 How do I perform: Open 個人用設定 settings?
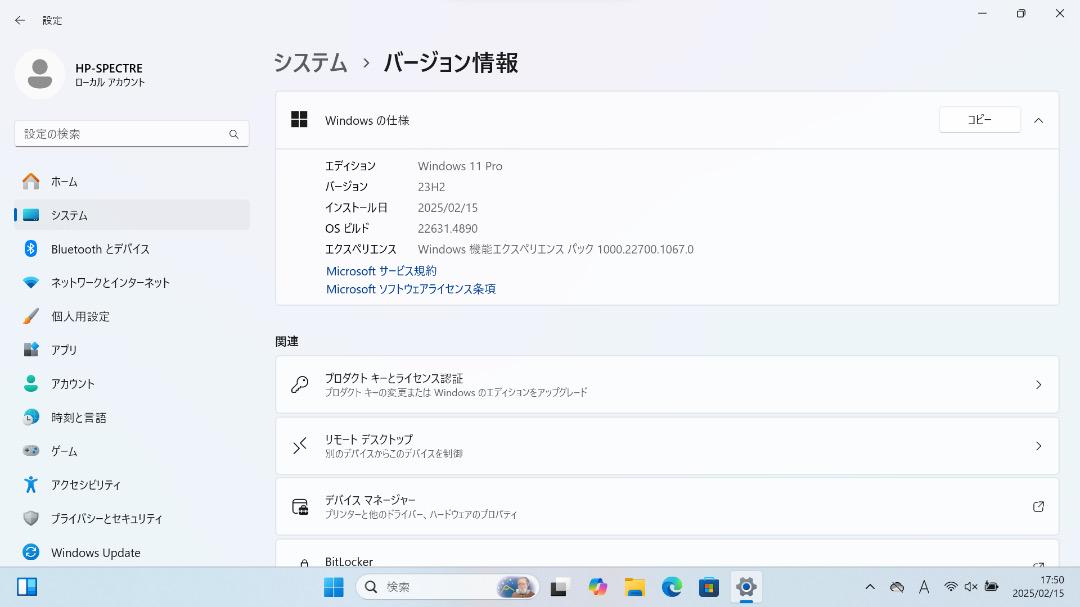pyautogui.click(x=132, y=316)
